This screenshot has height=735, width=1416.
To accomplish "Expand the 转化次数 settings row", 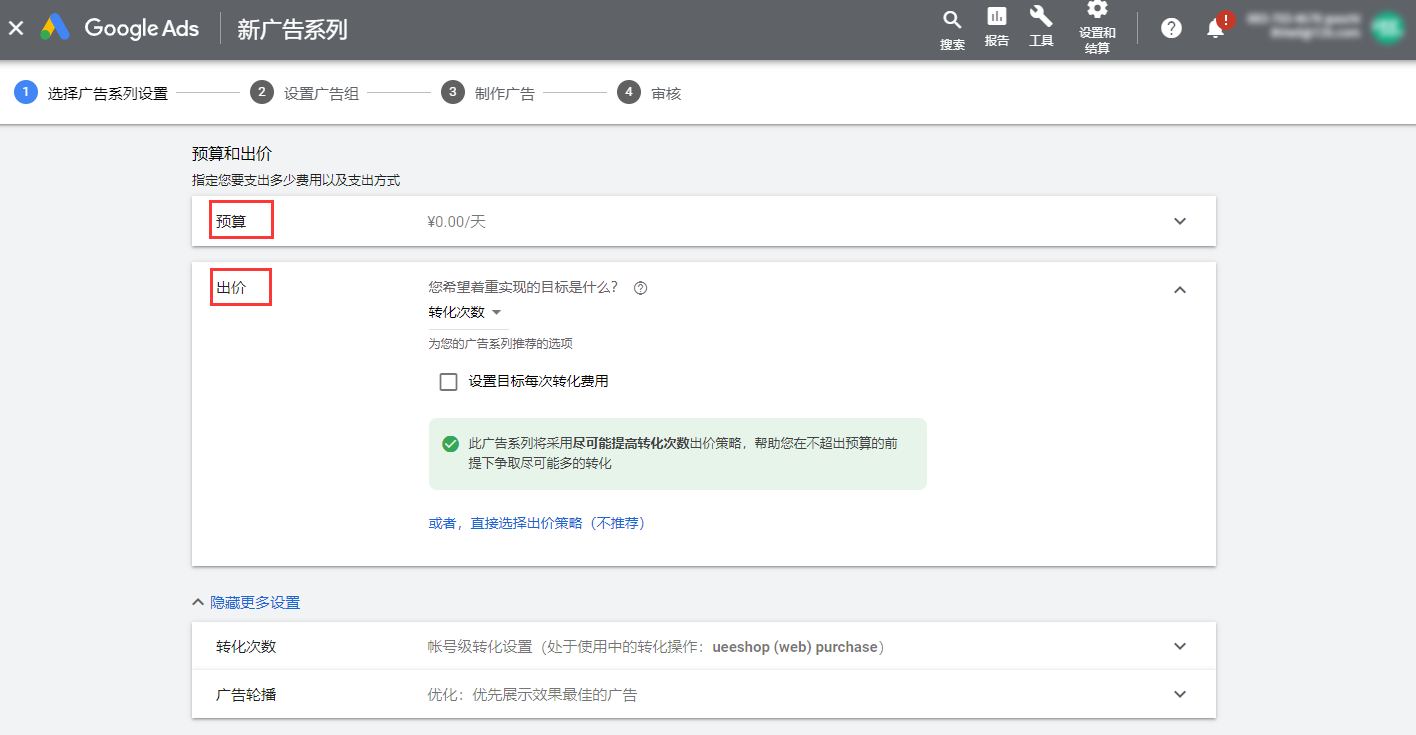I will [1180, 646].
